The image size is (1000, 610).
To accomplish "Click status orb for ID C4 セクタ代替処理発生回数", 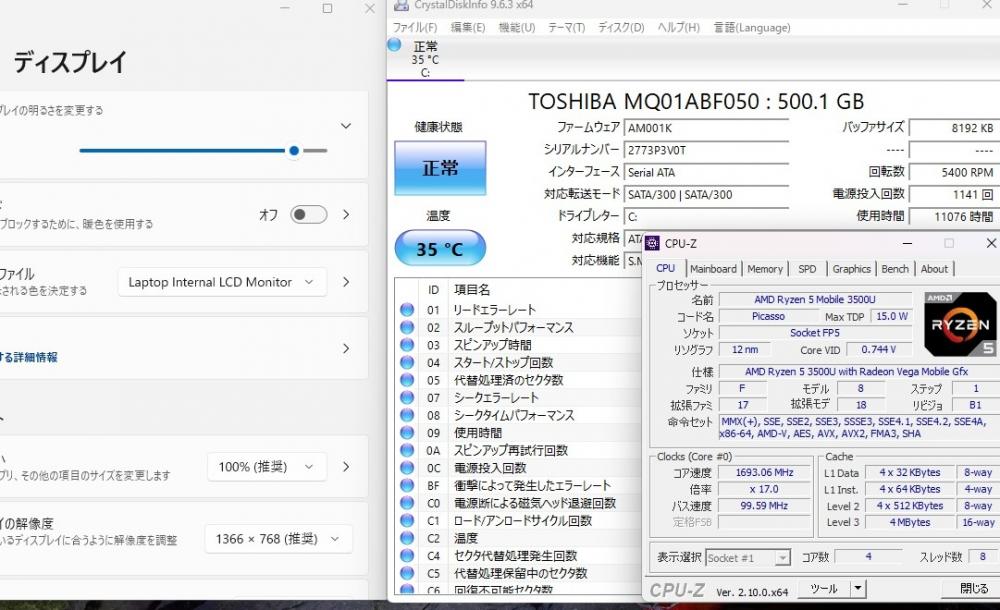I will 407,555.
